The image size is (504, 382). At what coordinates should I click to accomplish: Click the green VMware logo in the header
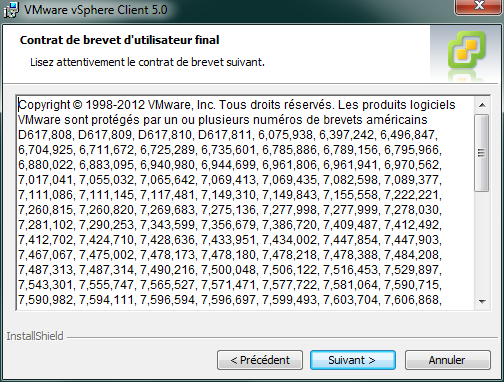[467, 49]
